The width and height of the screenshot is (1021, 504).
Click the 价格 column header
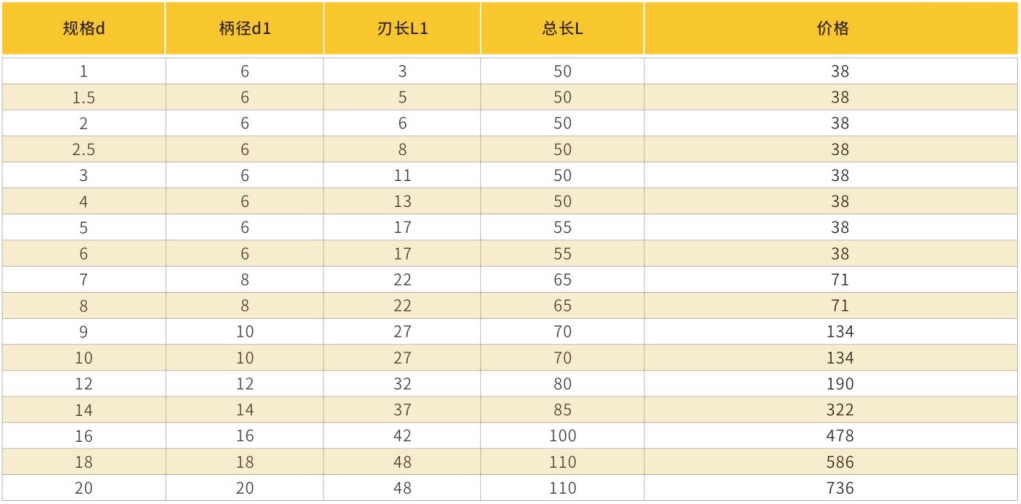point(832,29)
